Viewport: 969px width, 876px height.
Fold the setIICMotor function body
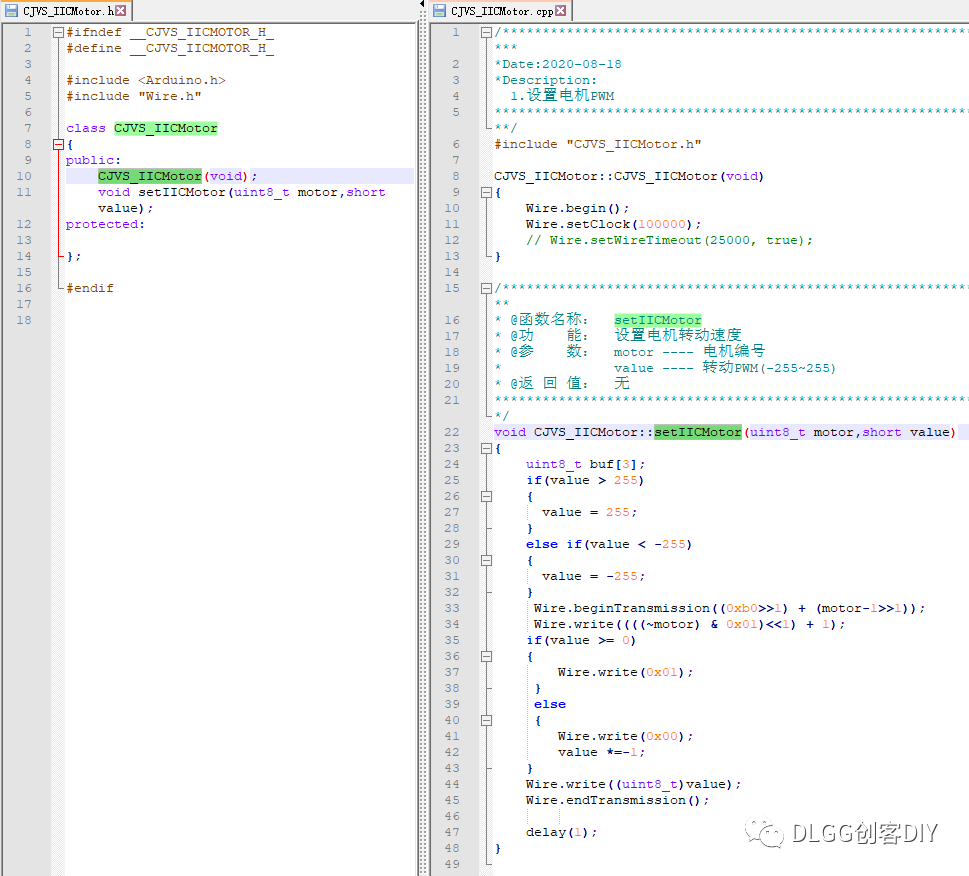click(x=486, y=448)
